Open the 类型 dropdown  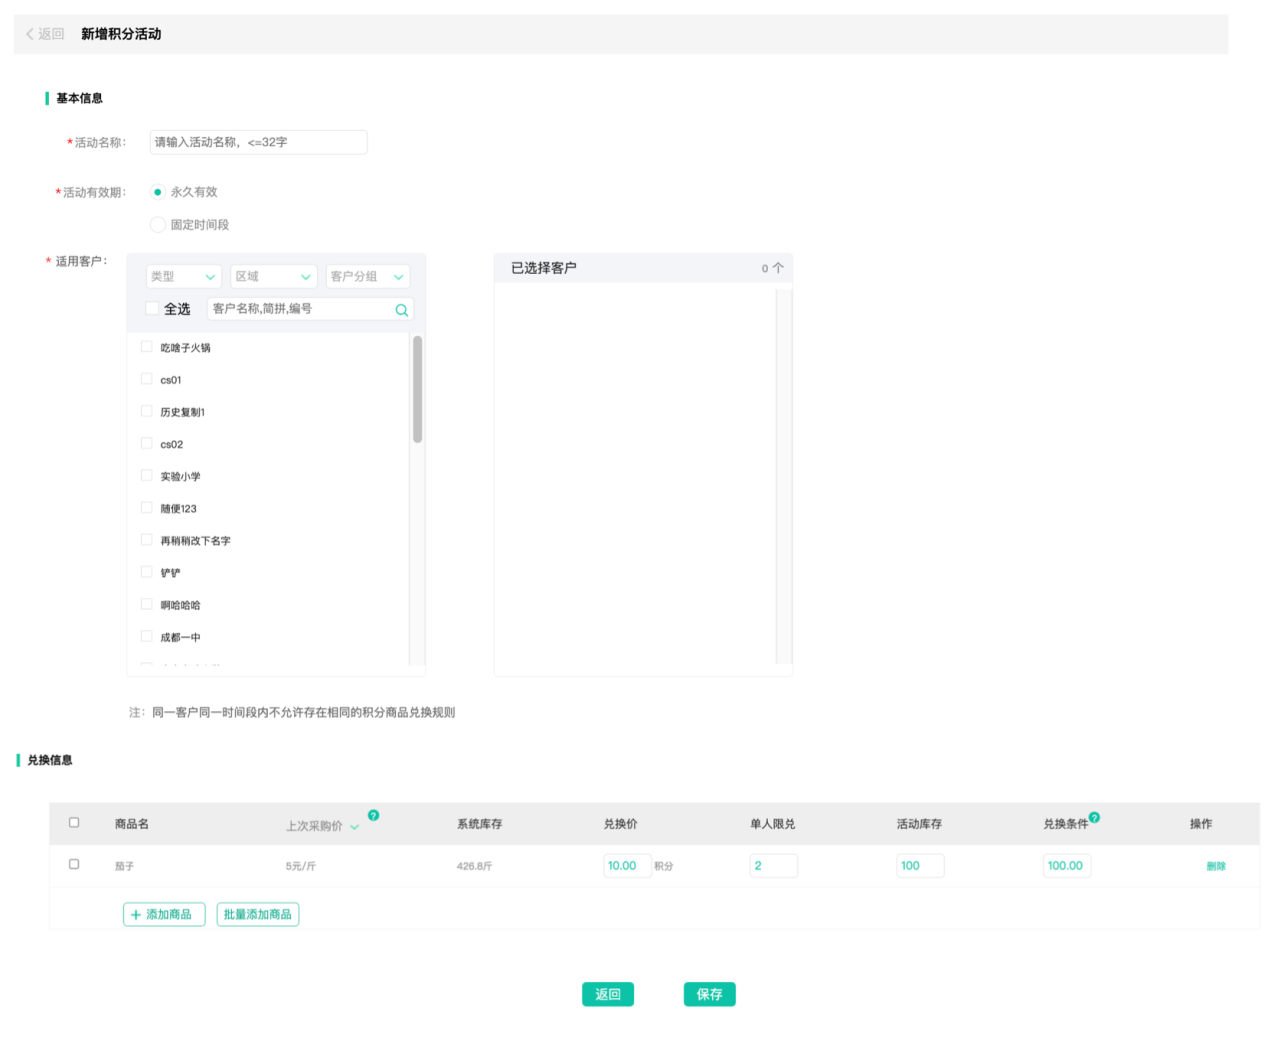tap(184, 277)
